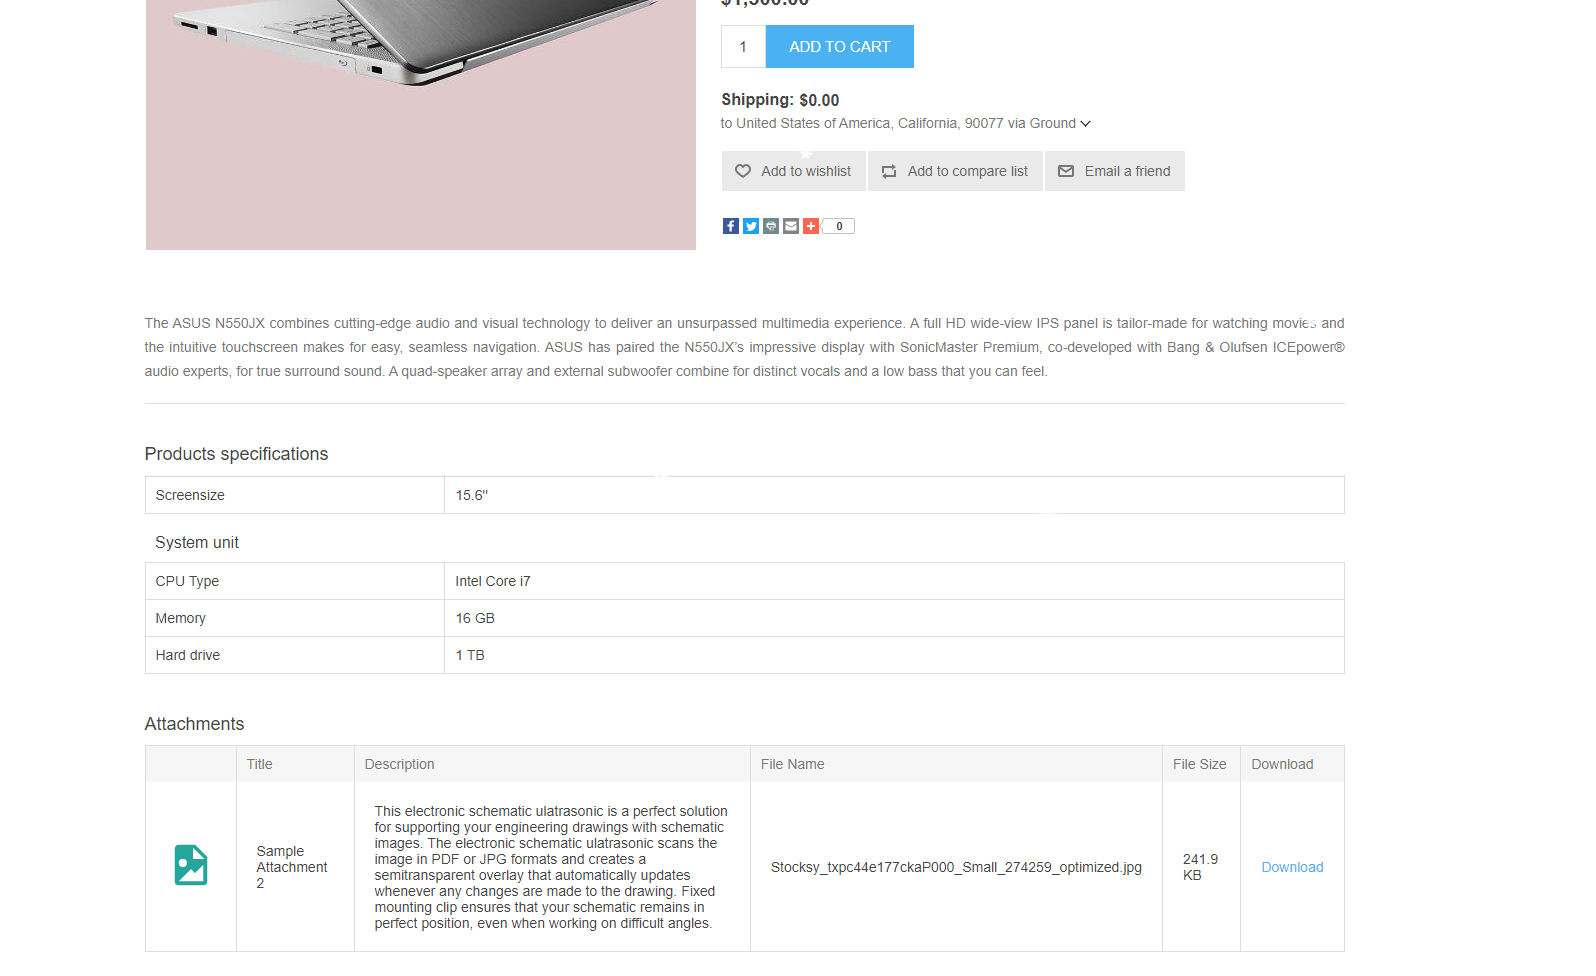This screenshot has width=1596, height=976.
Task: Click the laptop product image
Action: (421, 124)
